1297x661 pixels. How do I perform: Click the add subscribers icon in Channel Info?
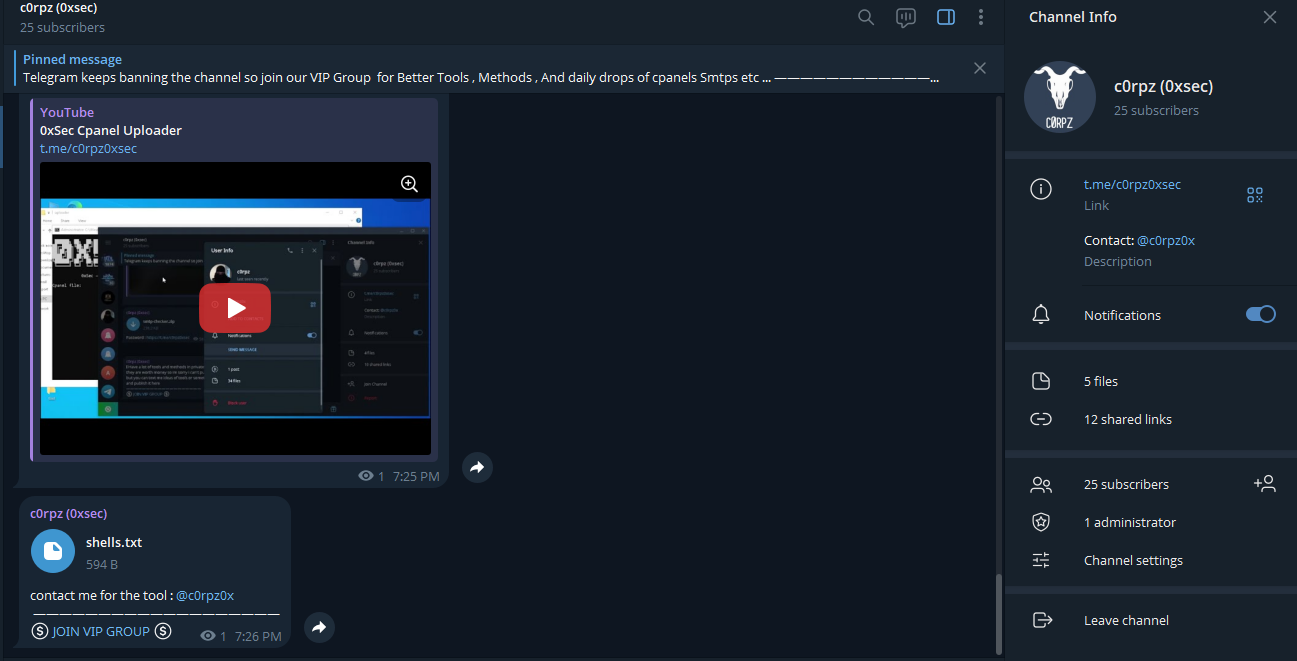(x=1265, y=483)
